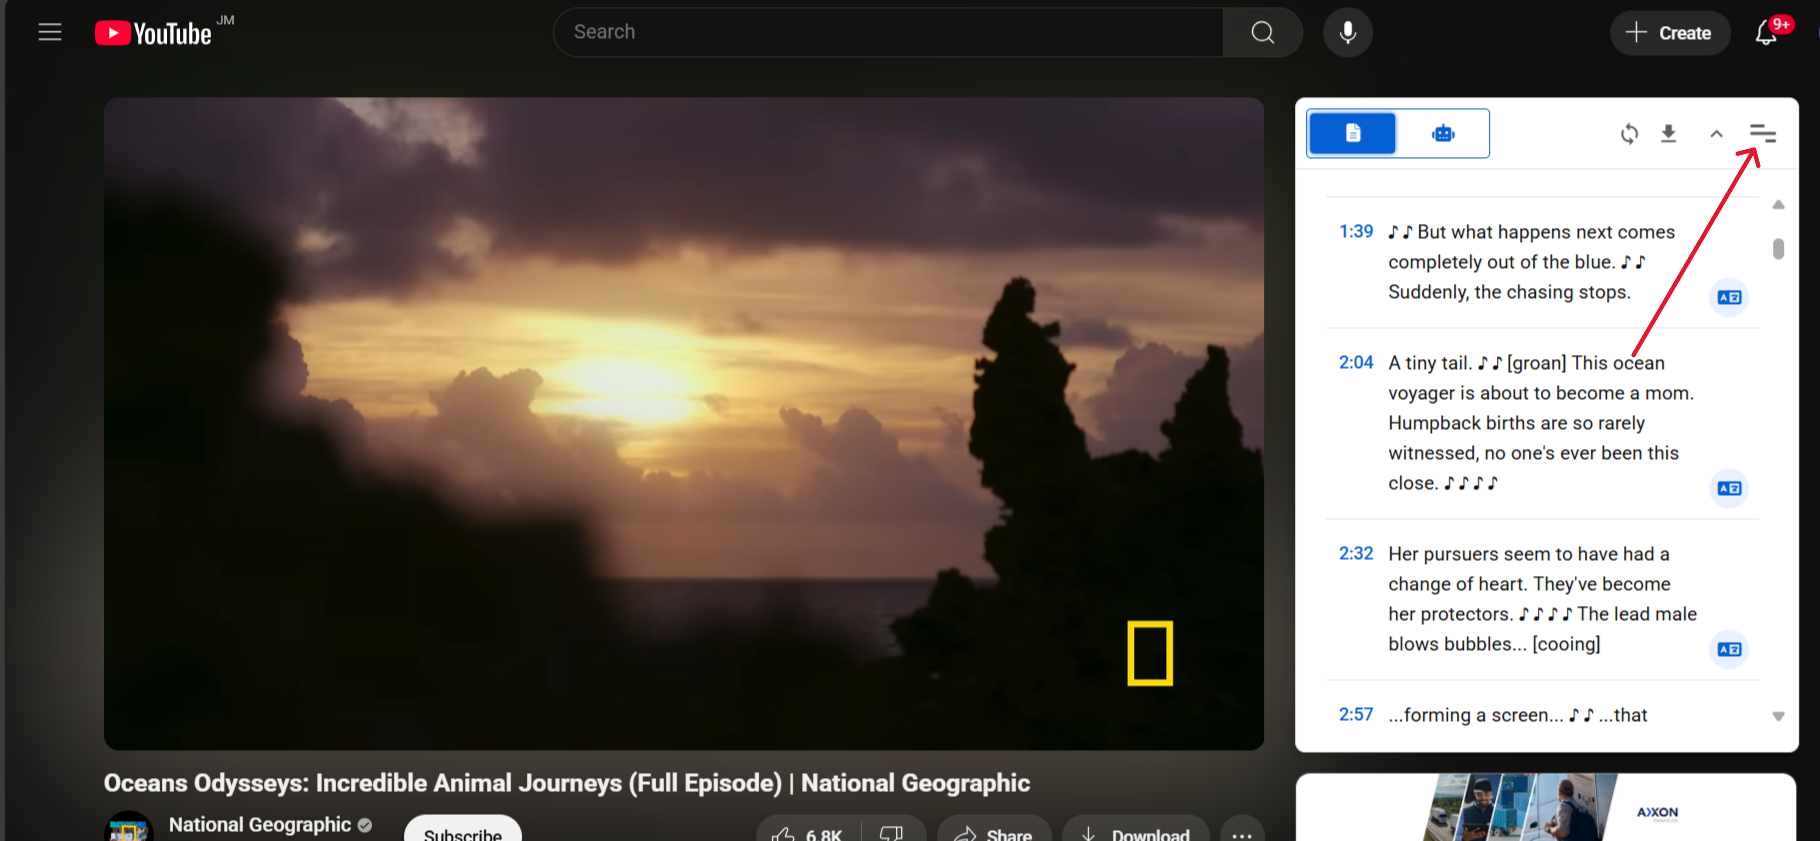This screenshot has width=1820, height=841.
Task: Open the transcript panel menu icon
Action: click(1762, 134)
